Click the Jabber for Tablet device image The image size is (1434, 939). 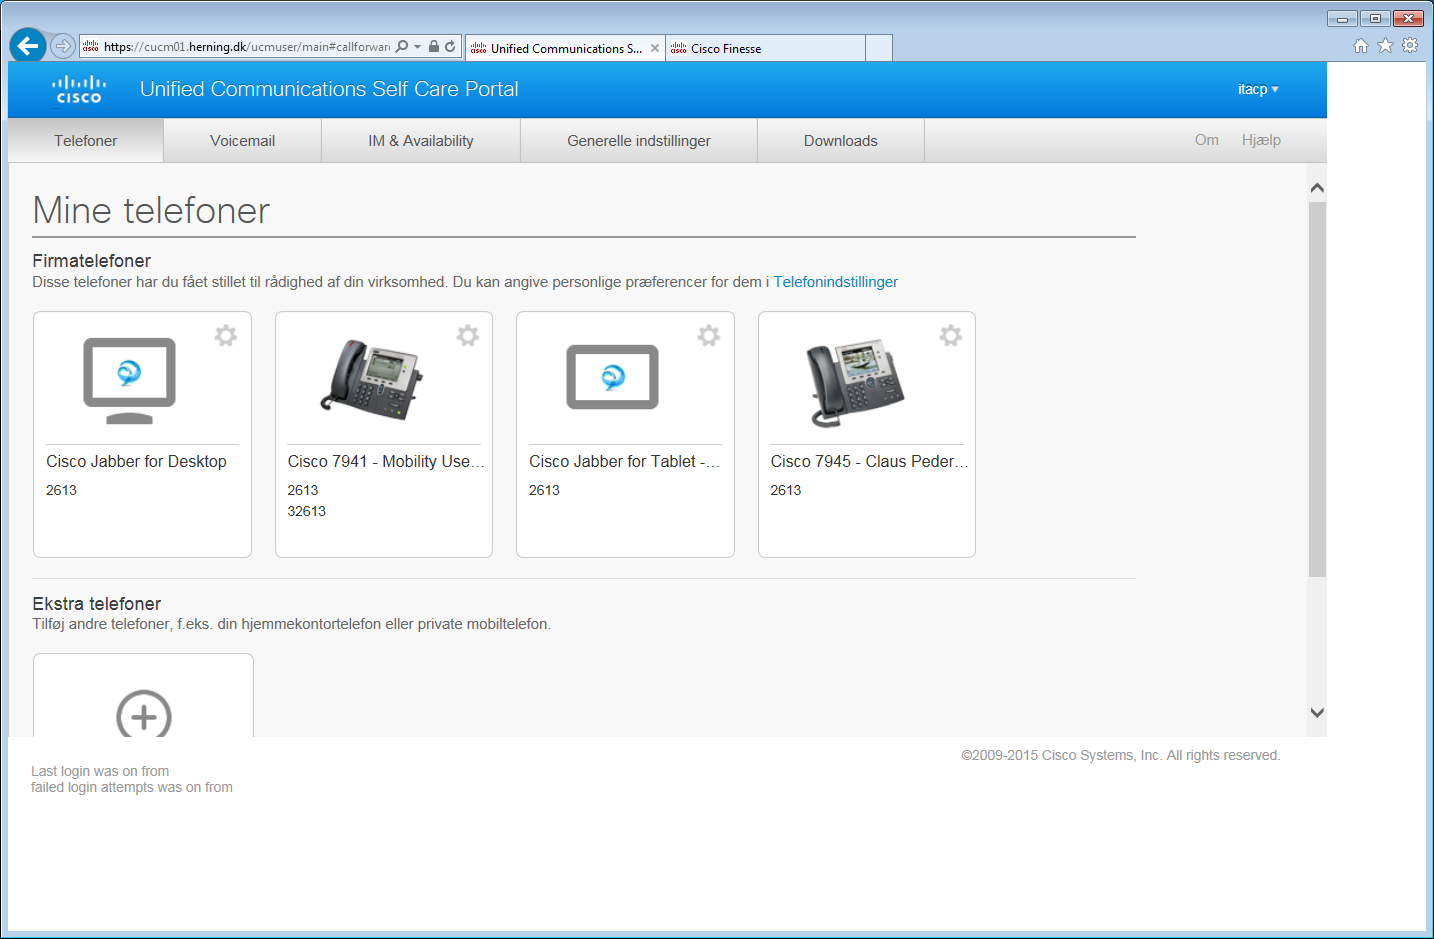pyautogui.click(x=612, y=377)
